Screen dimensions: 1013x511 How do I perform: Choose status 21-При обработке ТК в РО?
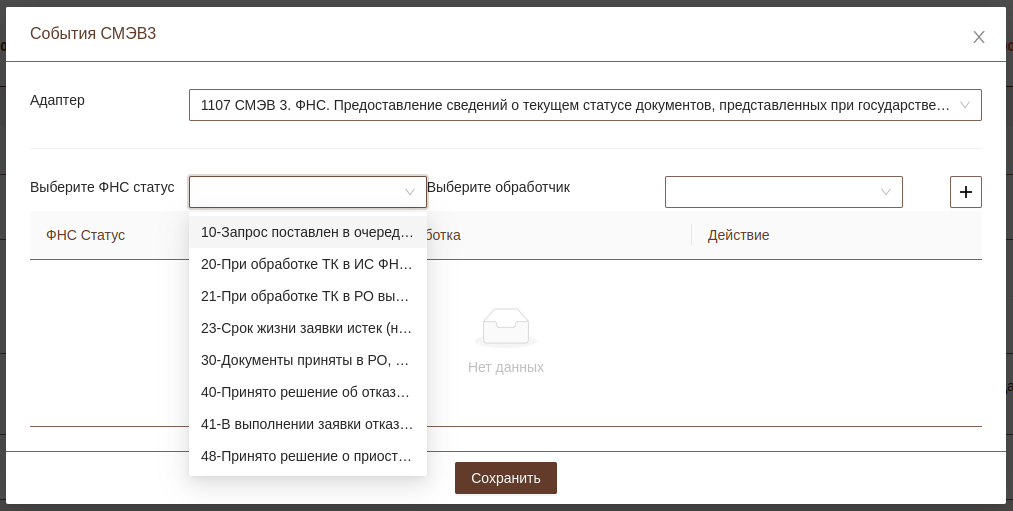[307, 296]
